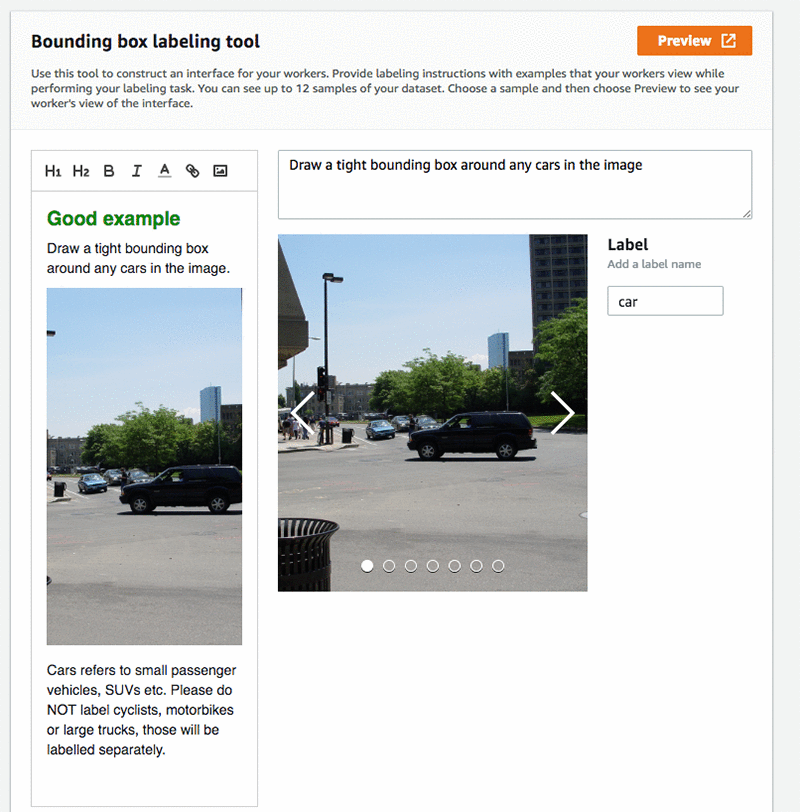
Task: Open worker view with Preview button
Action: (694, 40)
